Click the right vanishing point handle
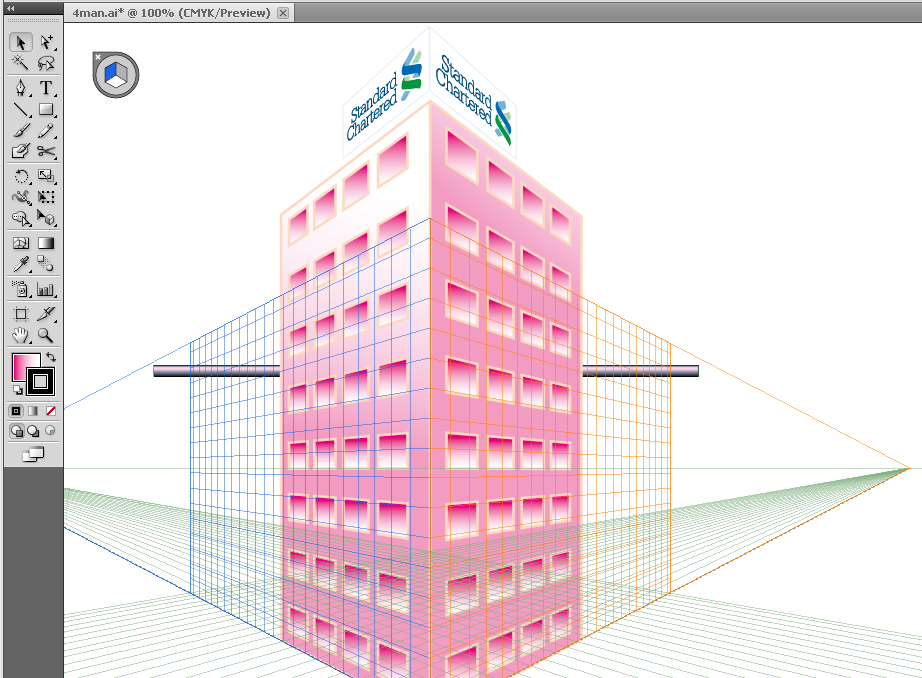Viewport: 922px width, 678px height. coord(909,469)
